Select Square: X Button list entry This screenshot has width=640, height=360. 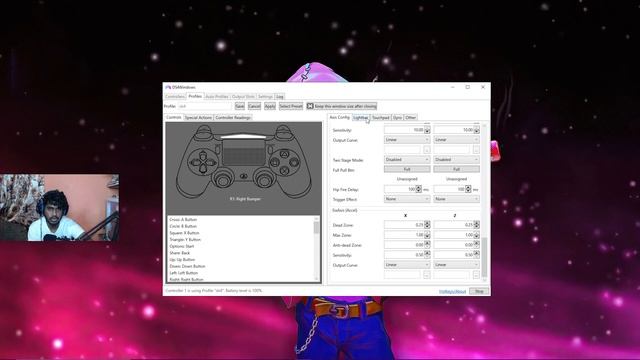(x=184, y=233)
